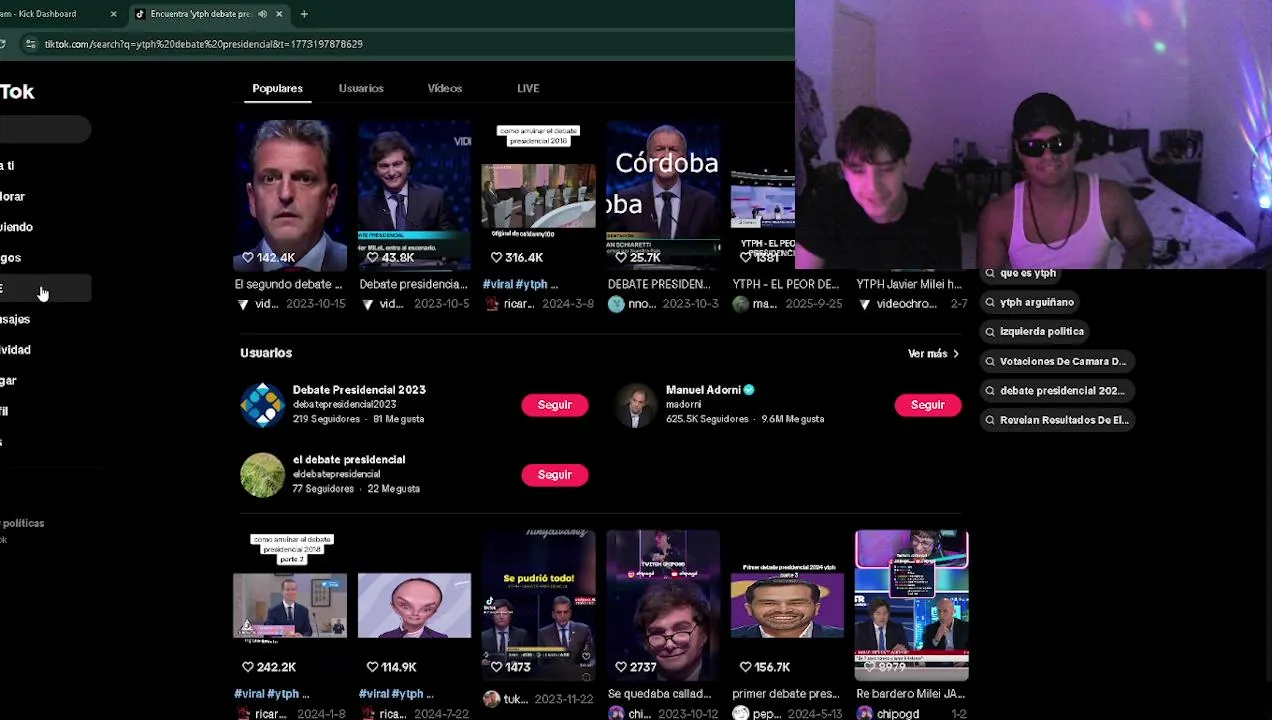Open 'YTPH Javier Milei h...' video title
This screenshot has width=1272, height=720.
[909, 285]
